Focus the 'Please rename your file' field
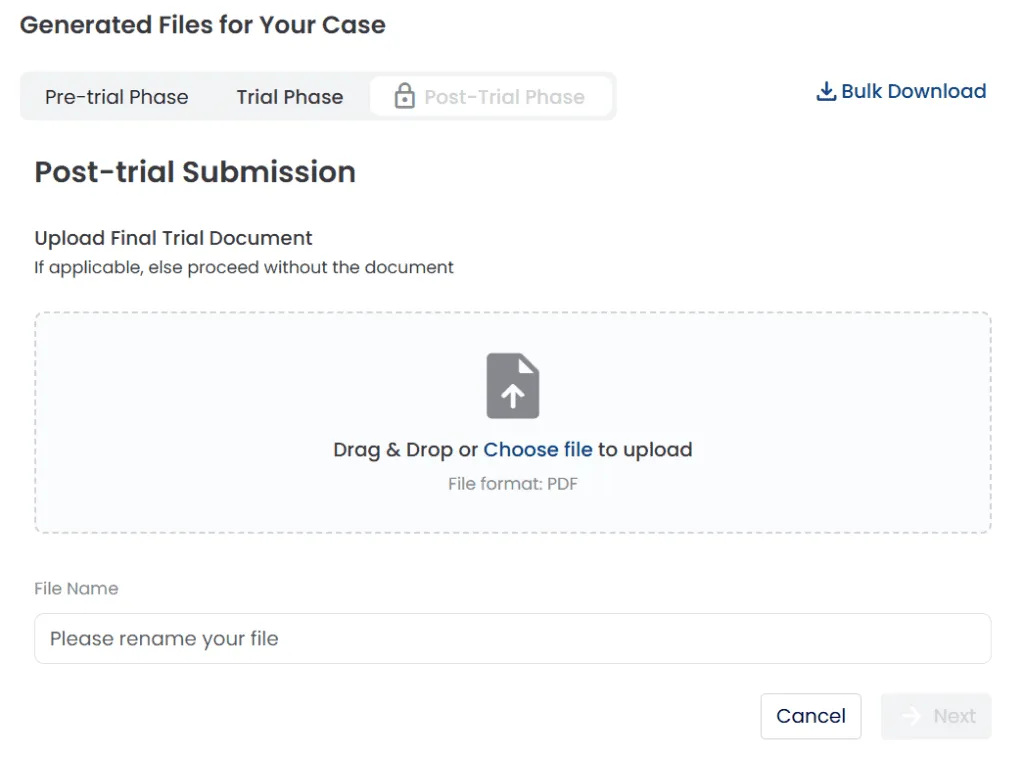1024x757 pixels. (x=513, y=638)
